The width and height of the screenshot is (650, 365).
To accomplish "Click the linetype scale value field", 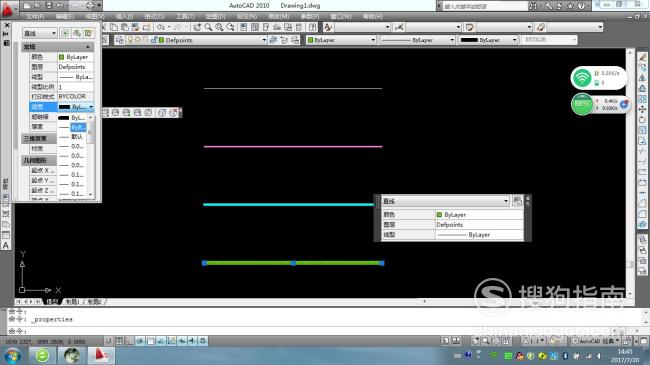I will click(75, 87).
